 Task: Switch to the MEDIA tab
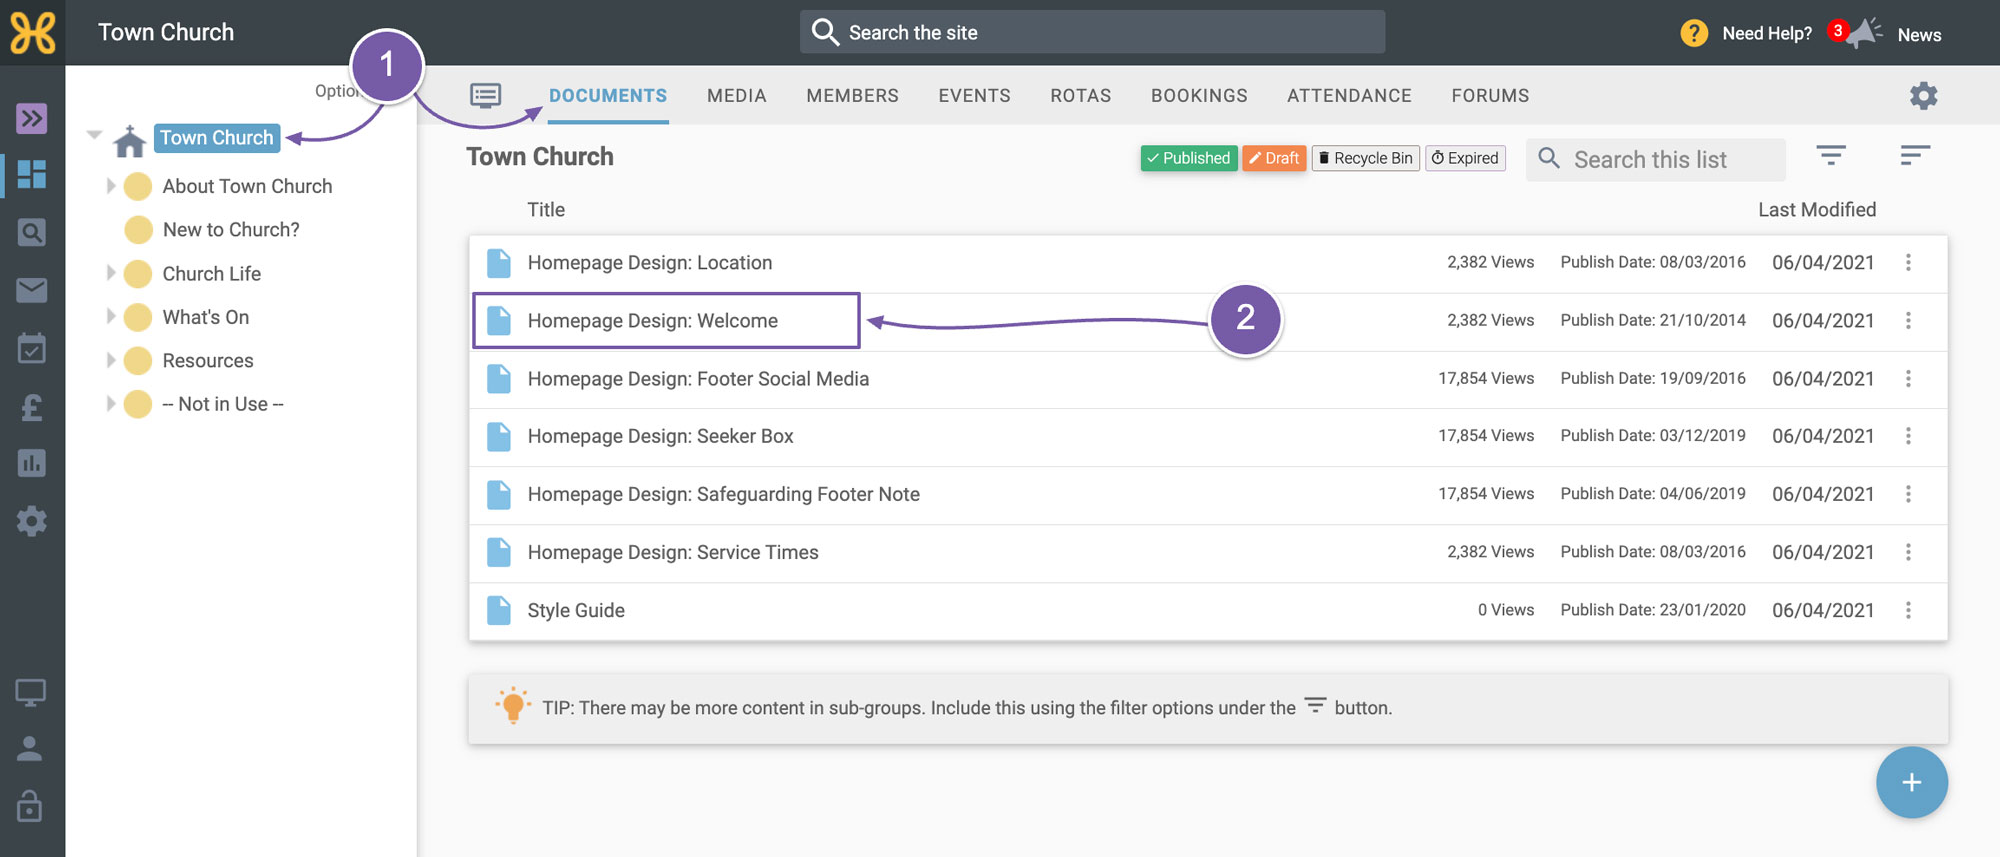(x=736, y=96)
